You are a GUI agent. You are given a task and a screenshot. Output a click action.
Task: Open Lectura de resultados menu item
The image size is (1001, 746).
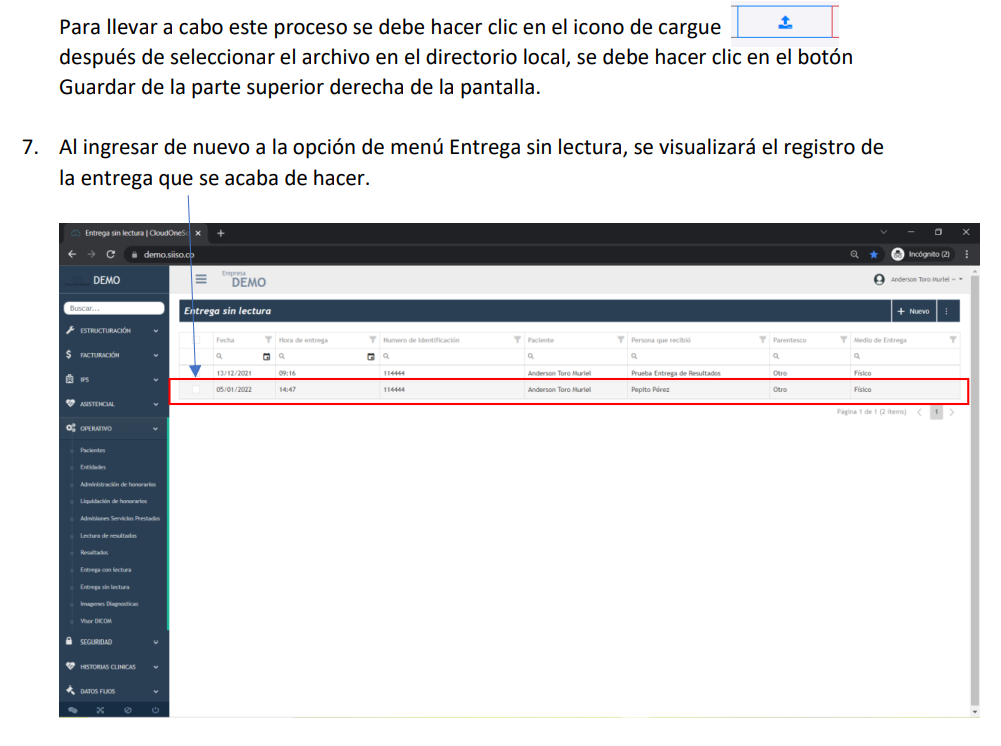coord(109,536)
